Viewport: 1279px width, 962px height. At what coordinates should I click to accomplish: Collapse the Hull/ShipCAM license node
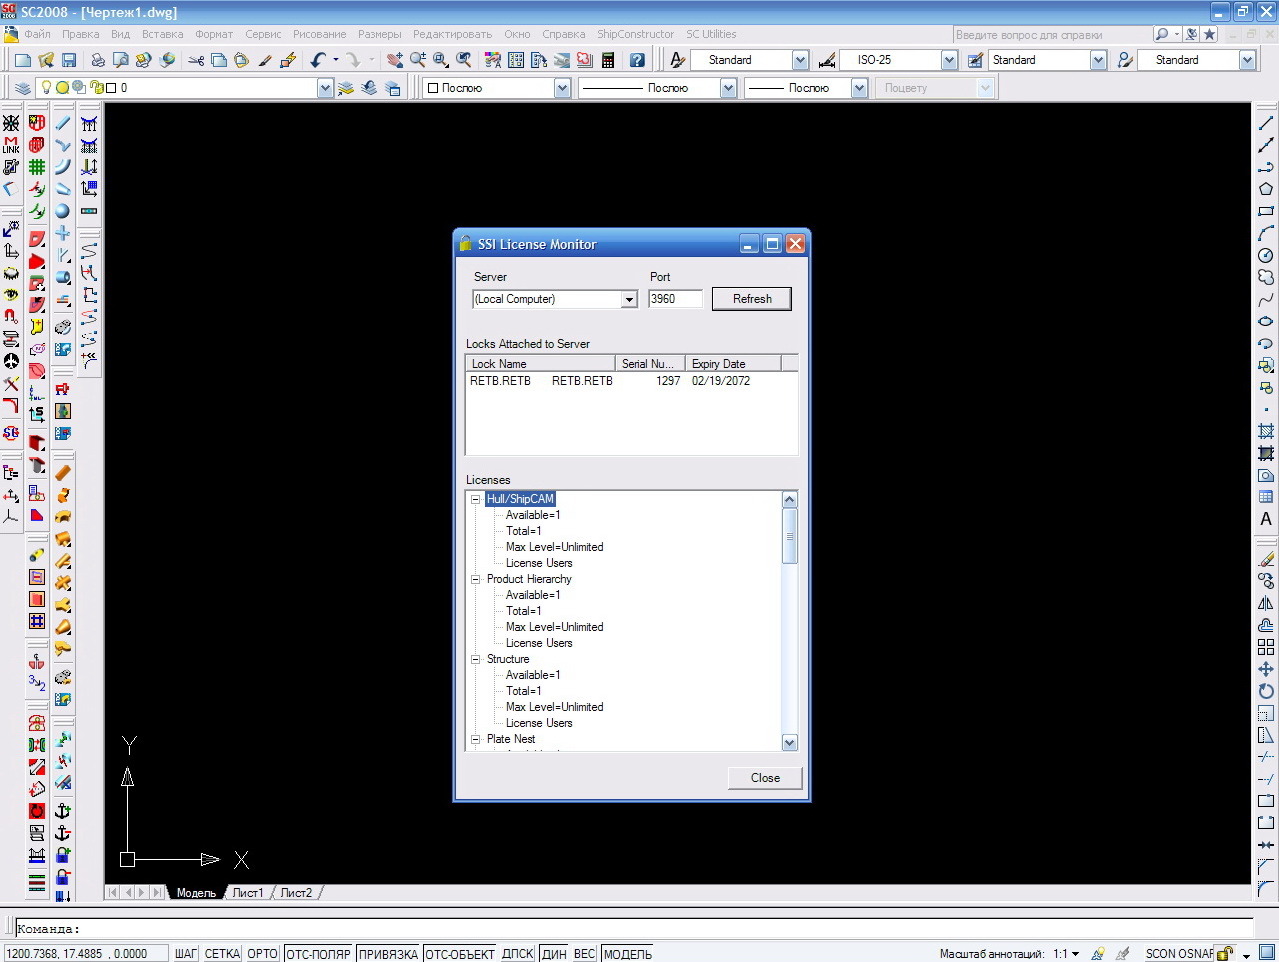(476, 499)
